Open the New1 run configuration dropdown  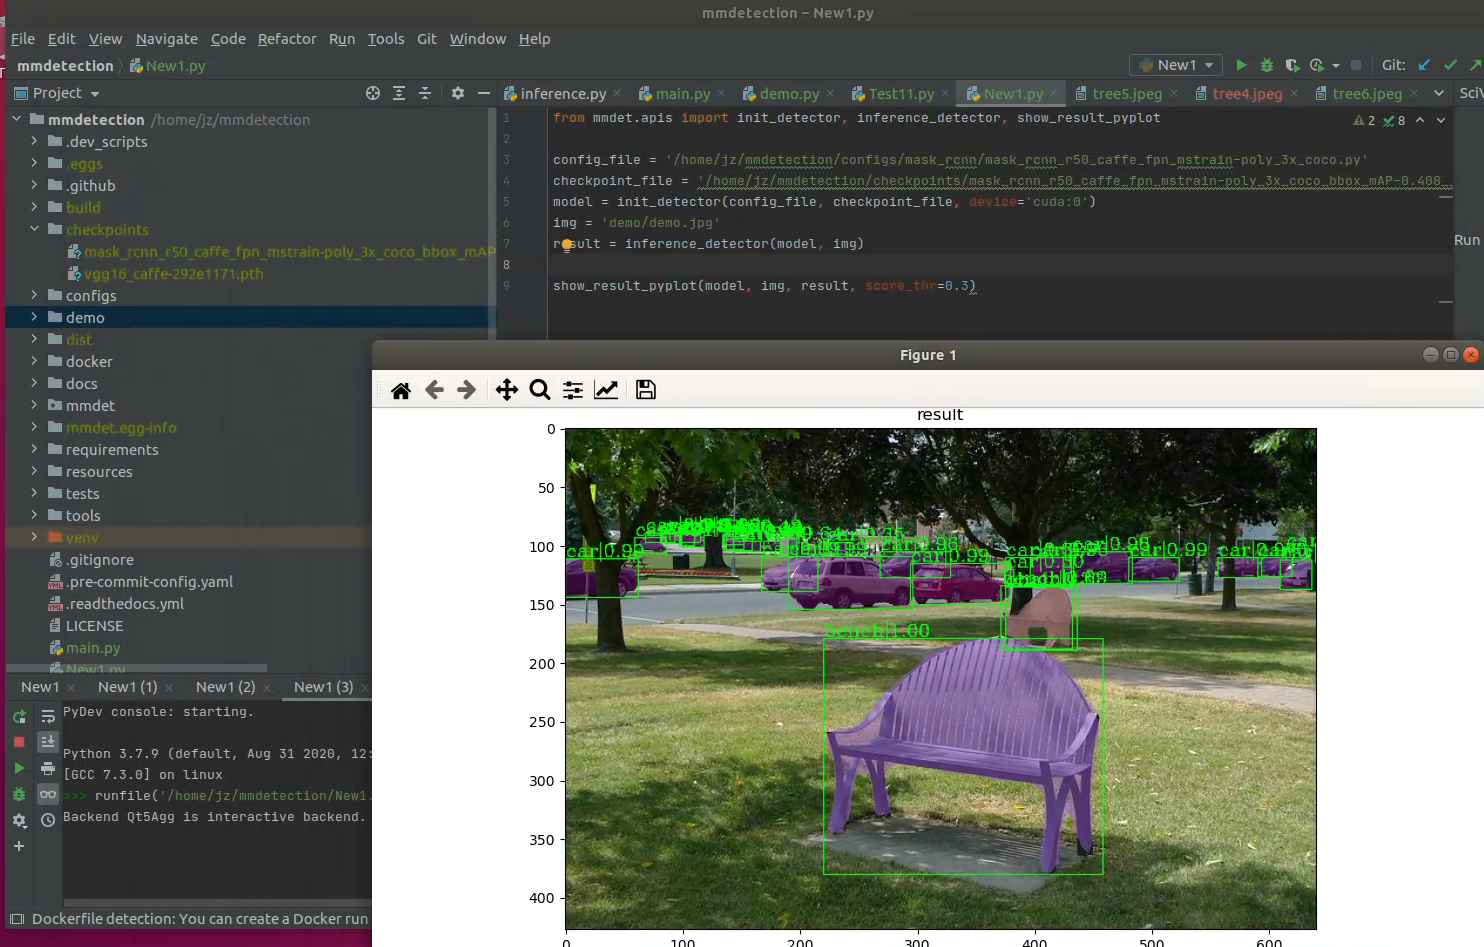coord(1176,65)
